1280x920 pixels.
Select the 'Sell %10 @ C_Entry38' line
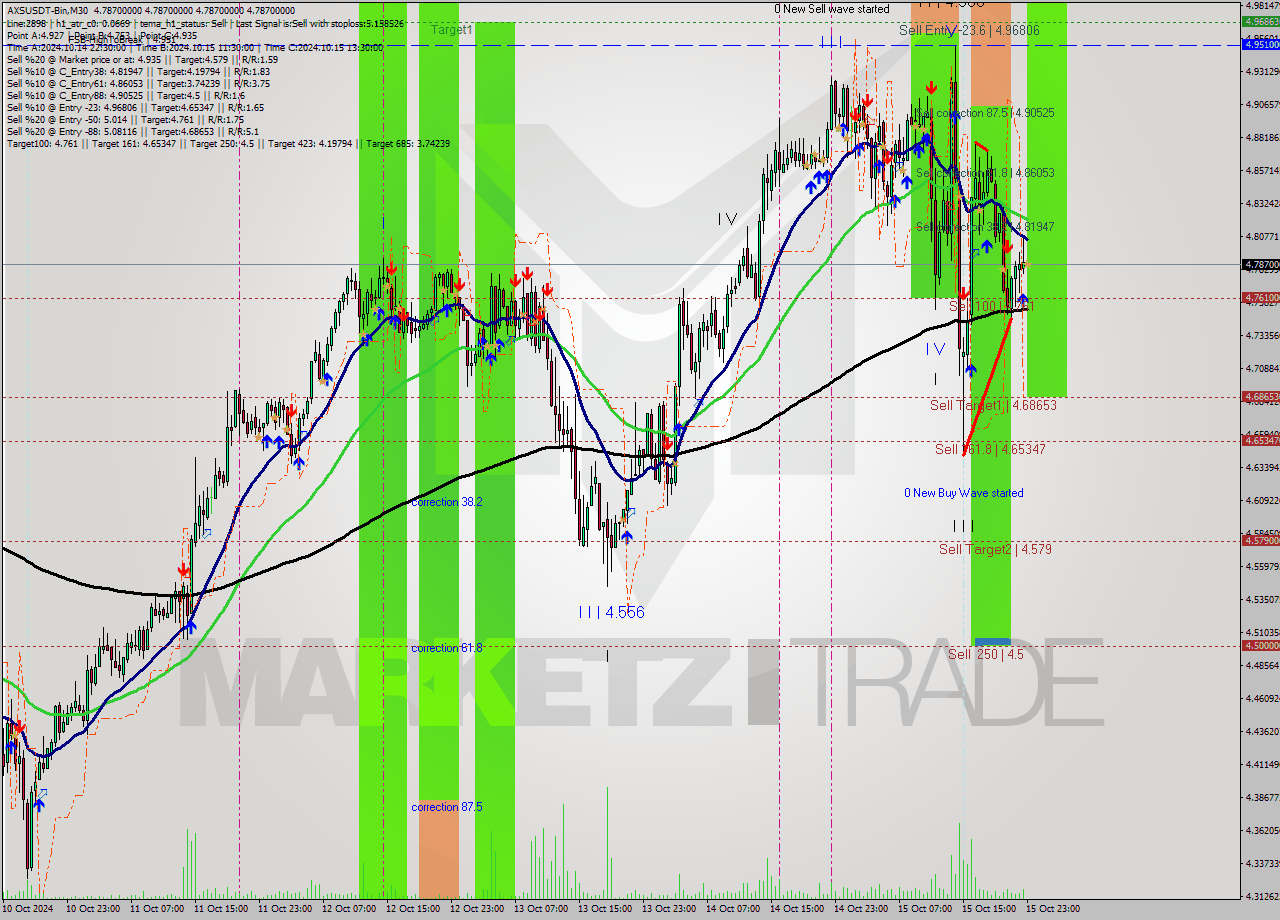[x=138, y=72]
